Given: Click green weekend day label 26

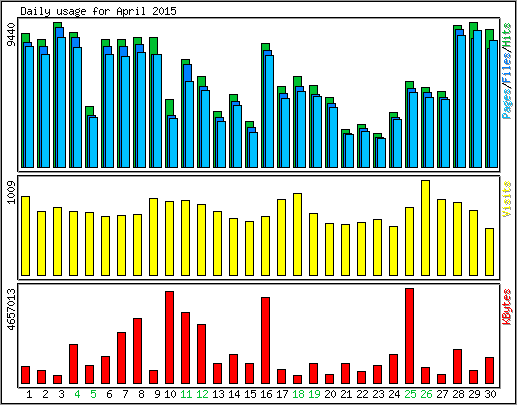Looking at the screenshot, I should (426, 394).
